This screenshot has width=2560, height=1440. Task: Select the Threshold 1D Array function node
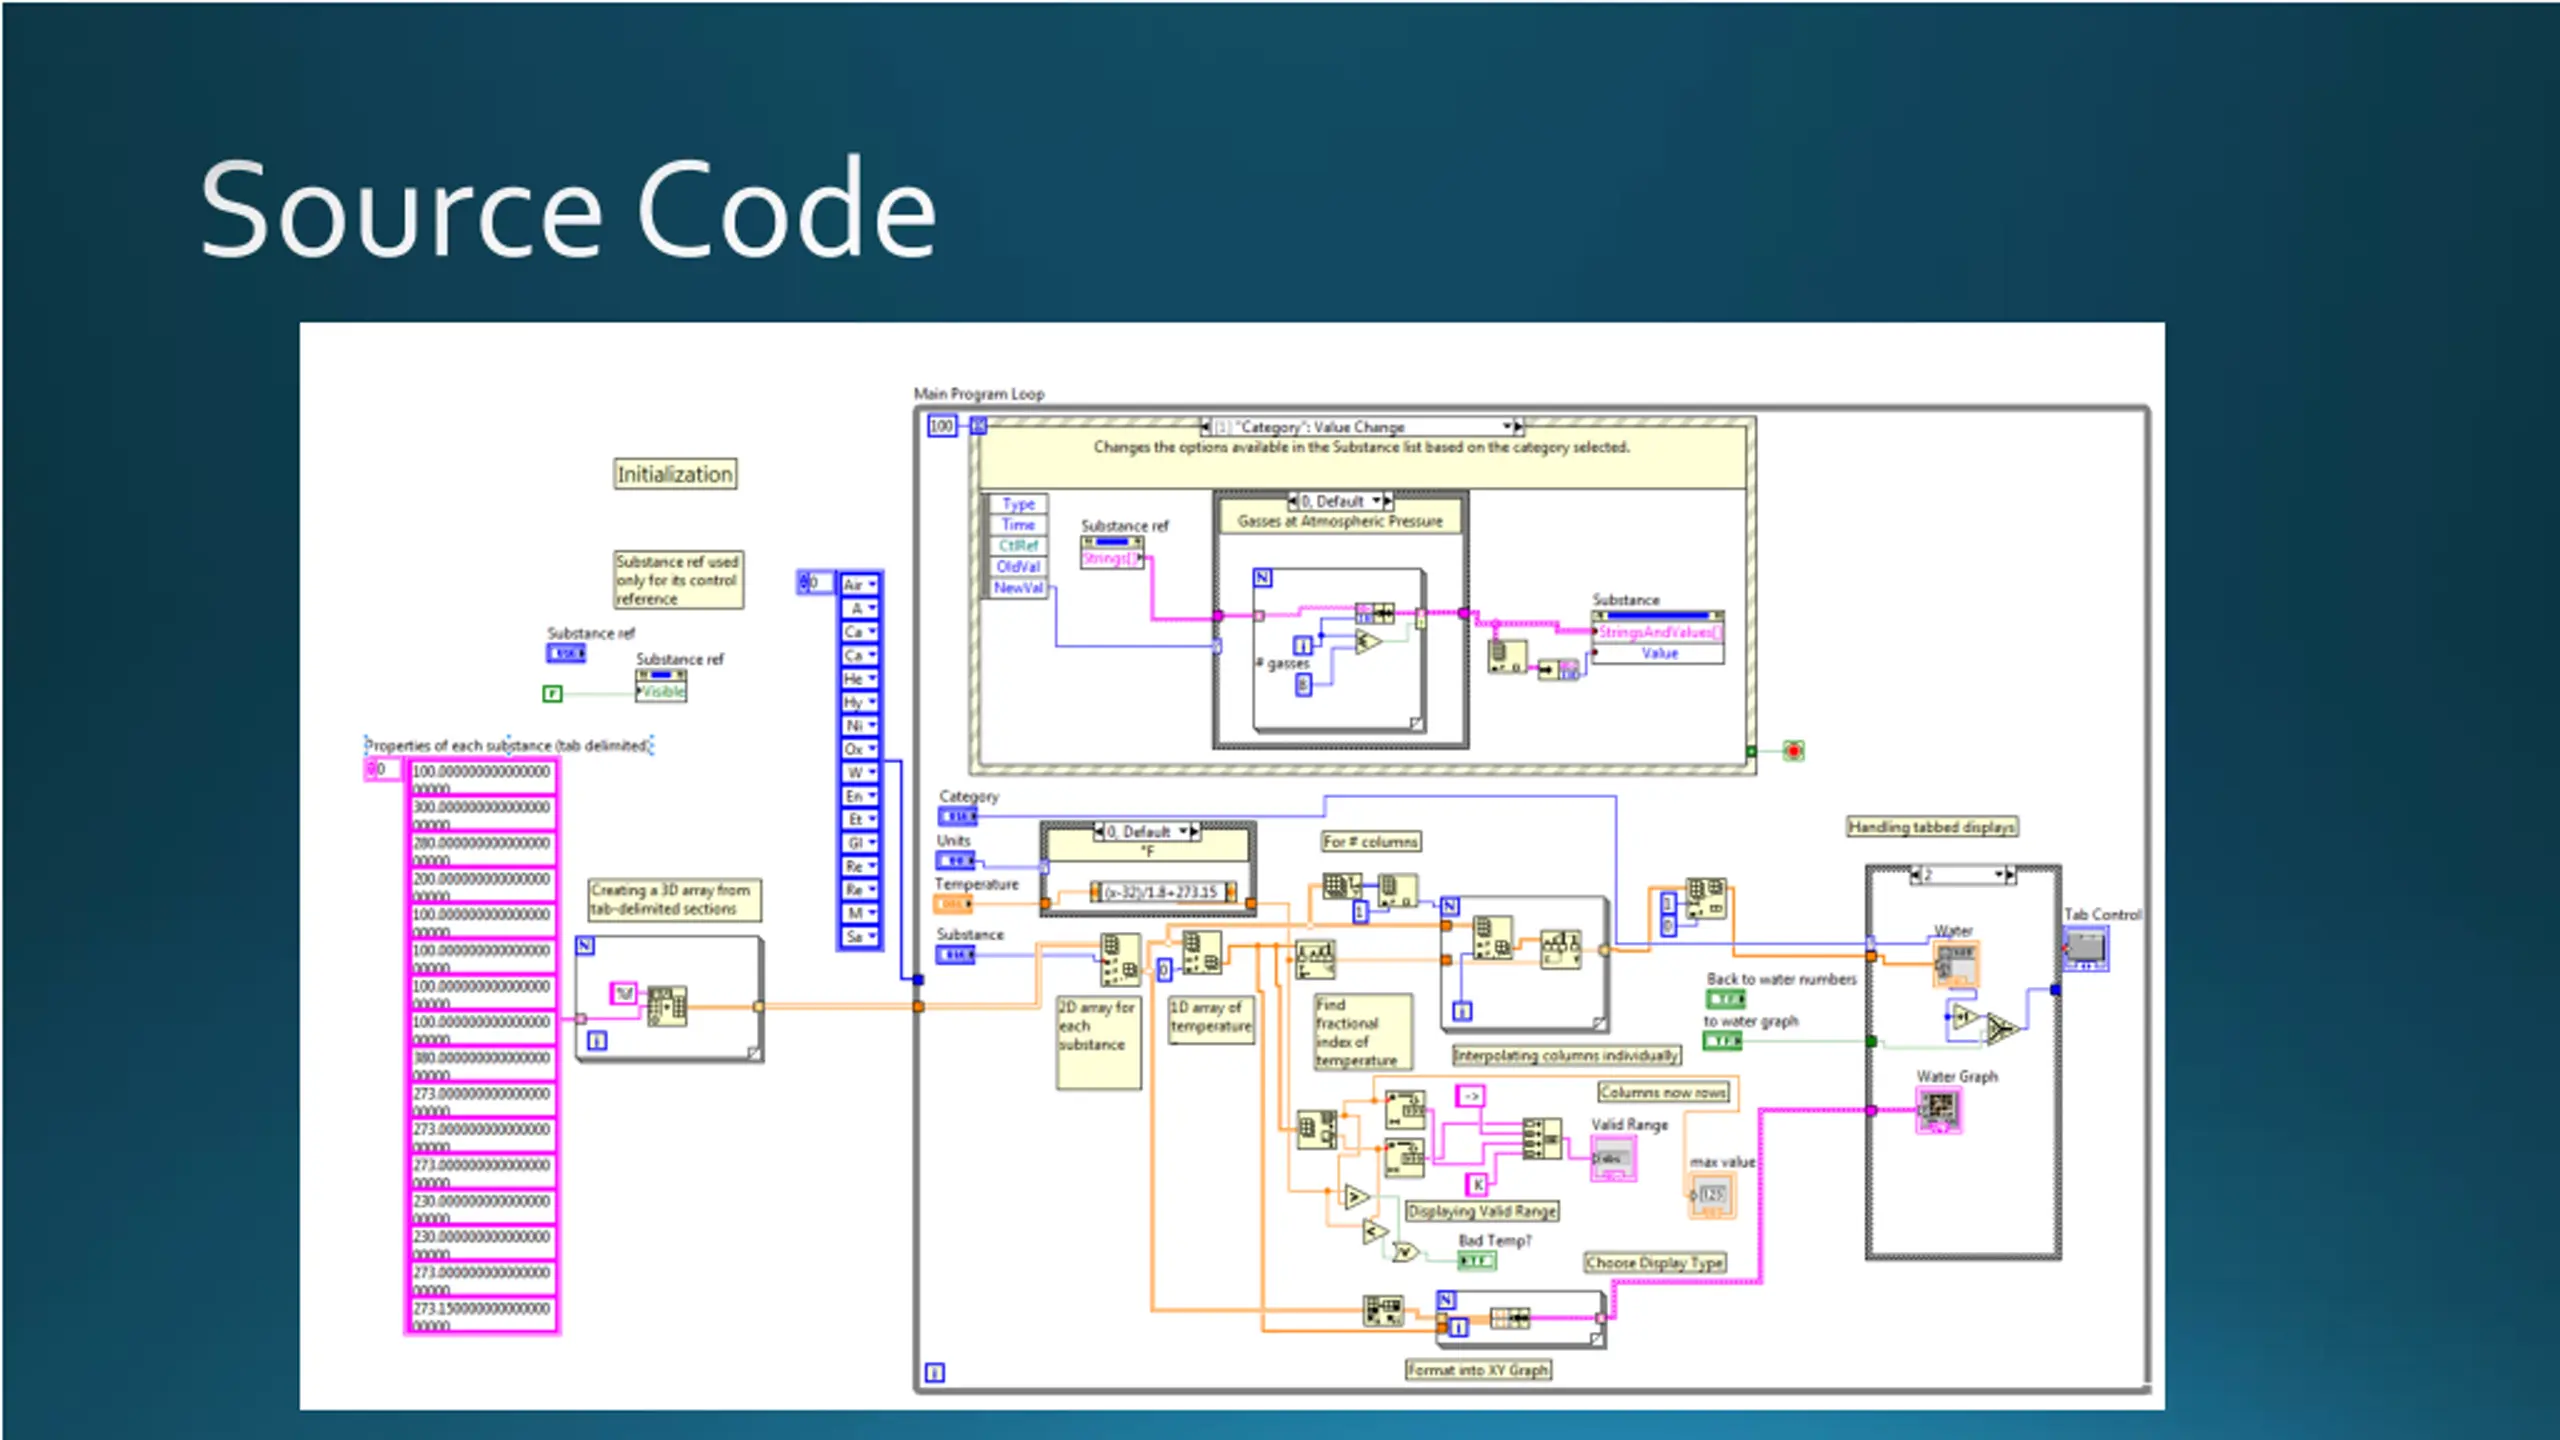[1315, 960]
